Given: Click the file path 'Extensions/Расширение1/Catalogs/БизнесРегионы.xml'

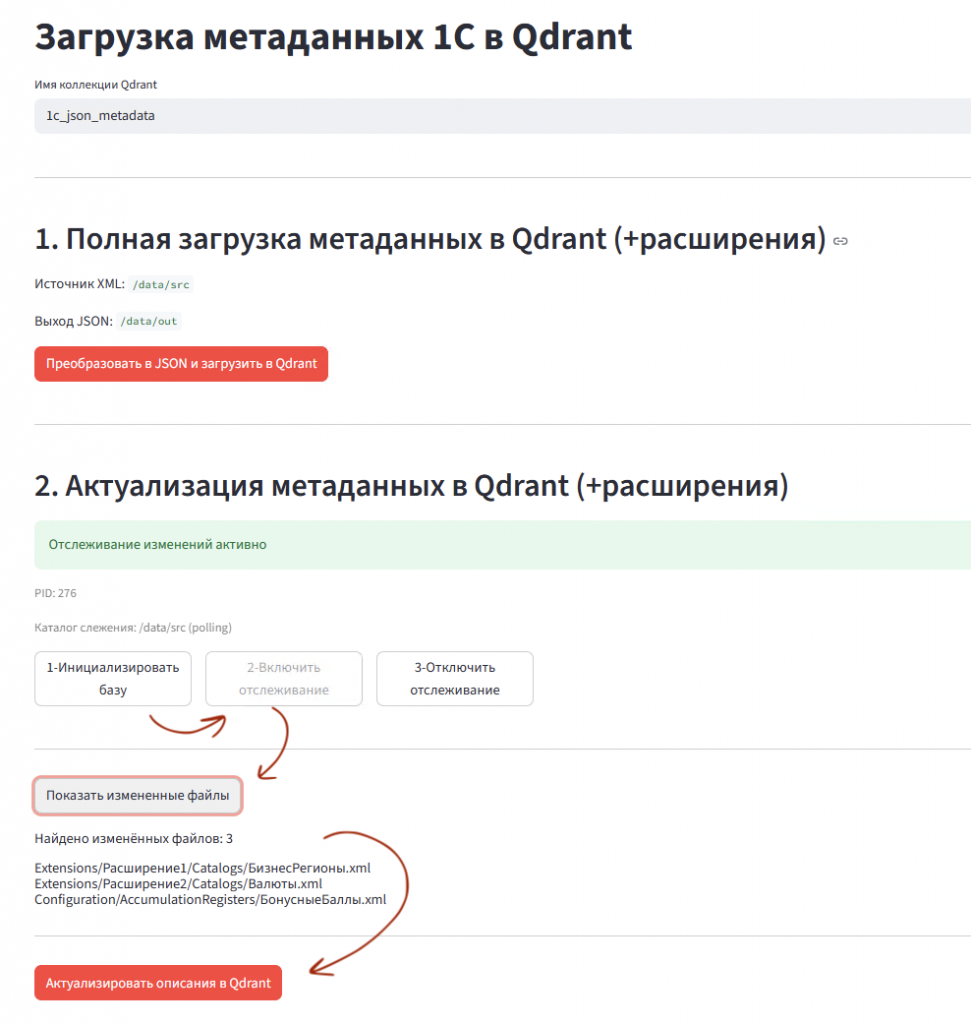Looking at the screenshot, I should point(202,868).
